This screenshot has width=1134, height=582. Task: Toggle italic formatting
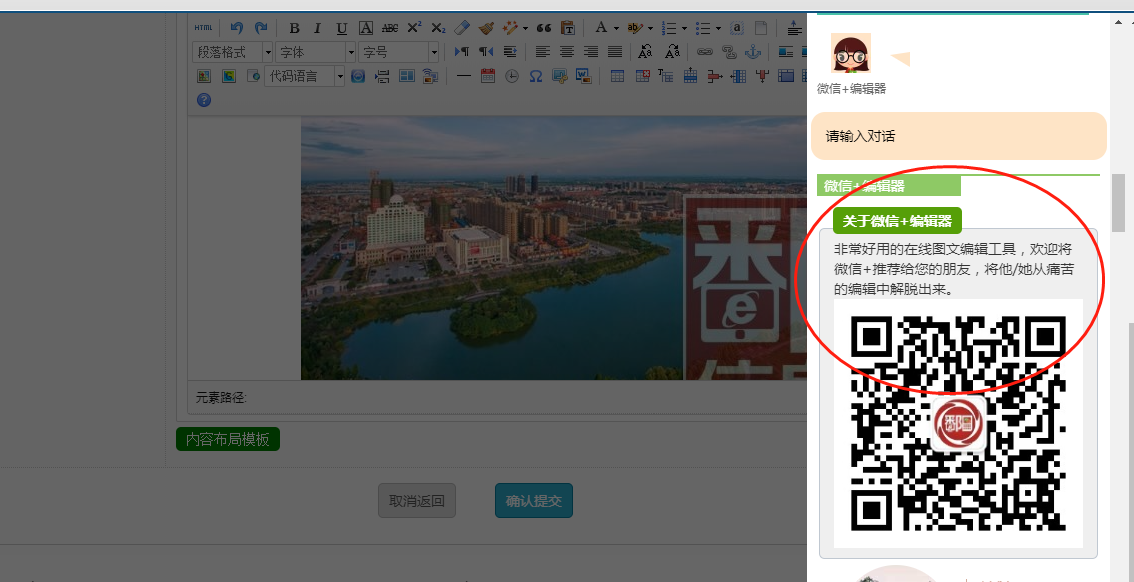coord(317,28)
